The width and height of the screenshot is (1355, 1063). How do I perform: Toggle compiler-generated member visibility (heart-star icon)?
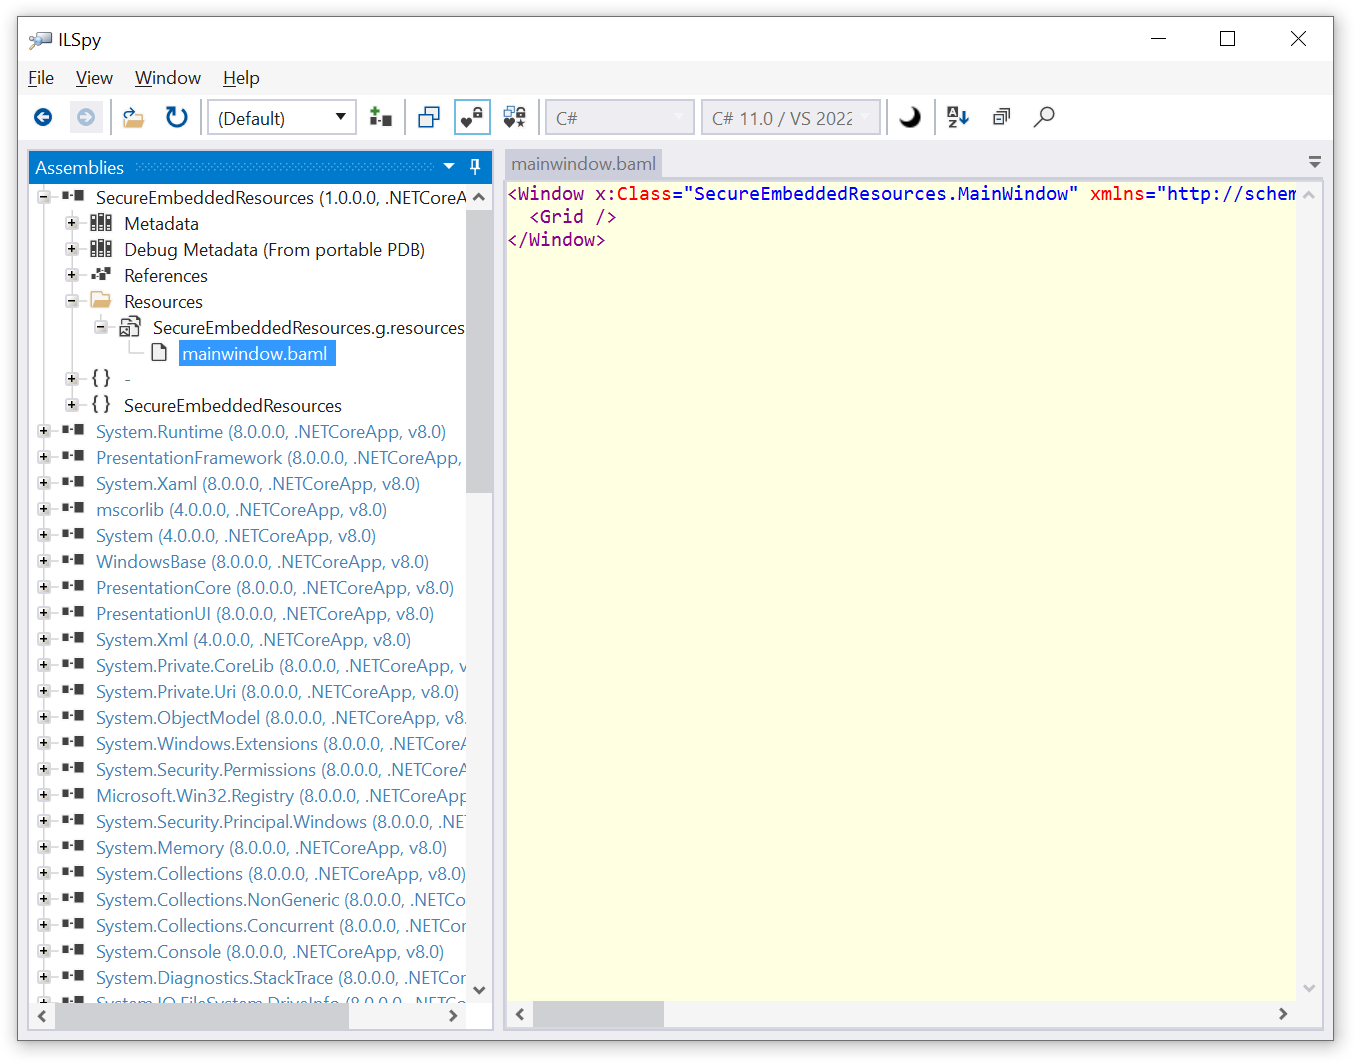pyautogui.click(x=514, y=117)
